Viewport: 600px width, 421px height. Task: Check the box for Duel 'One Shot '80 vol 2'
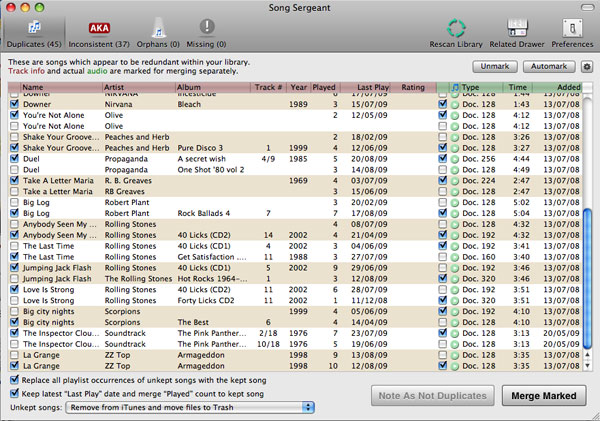coord(13,171)
